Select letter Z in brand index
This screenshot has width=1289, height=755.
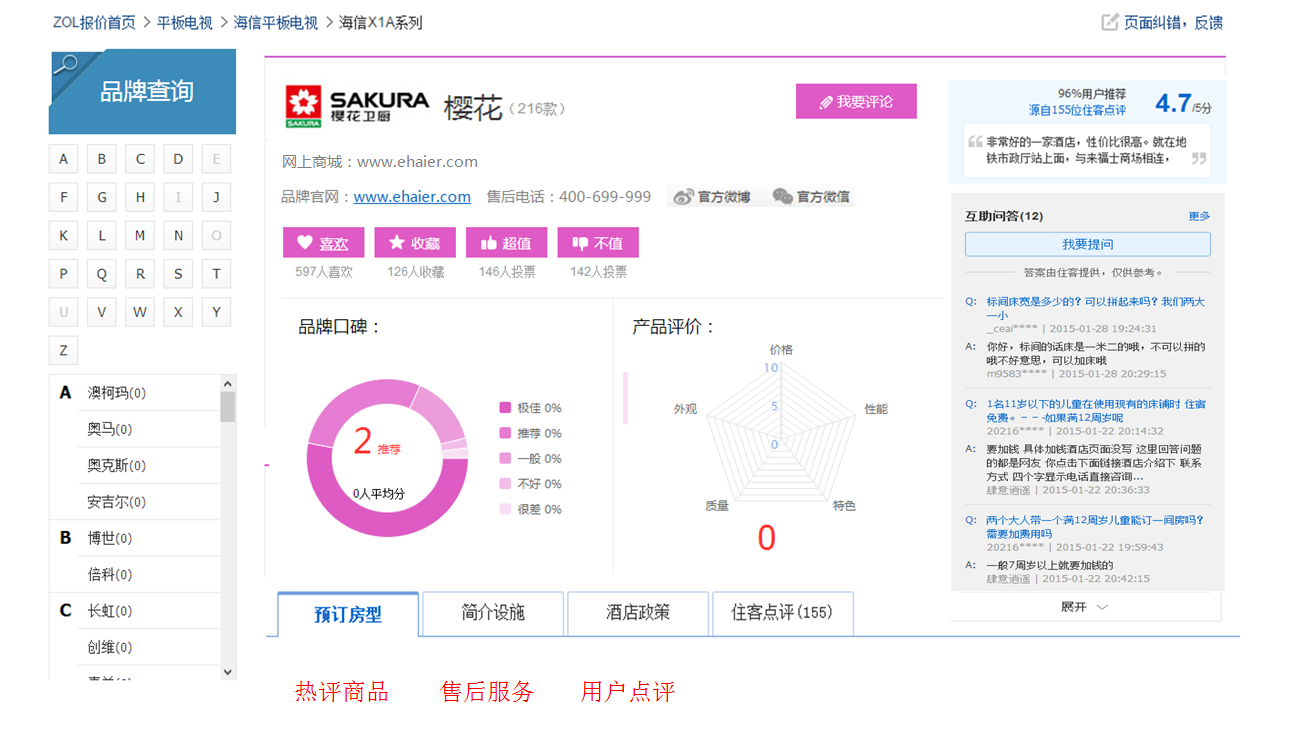64,350
